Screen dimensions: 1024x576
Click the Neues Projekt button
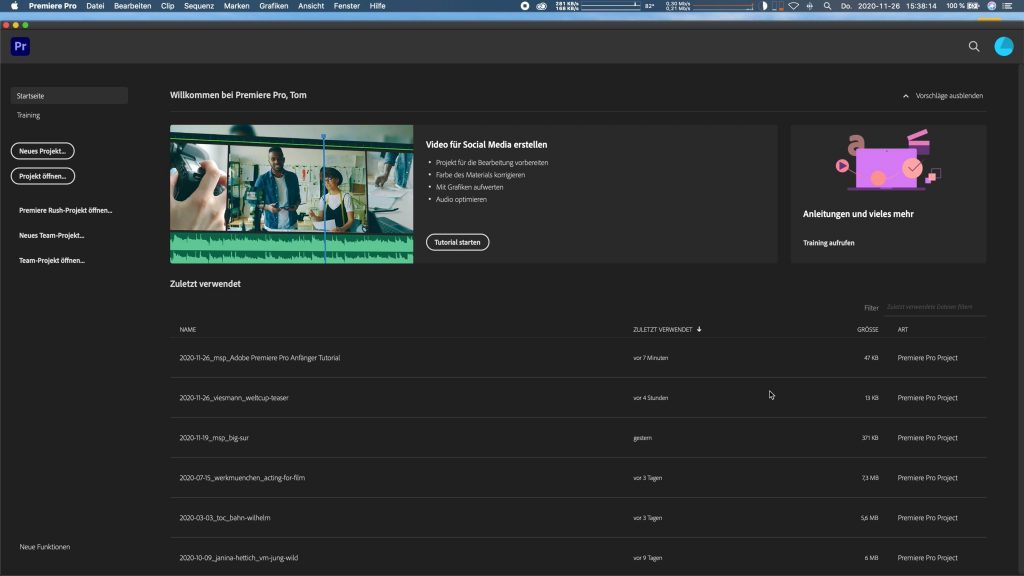(x=42, y=150)
